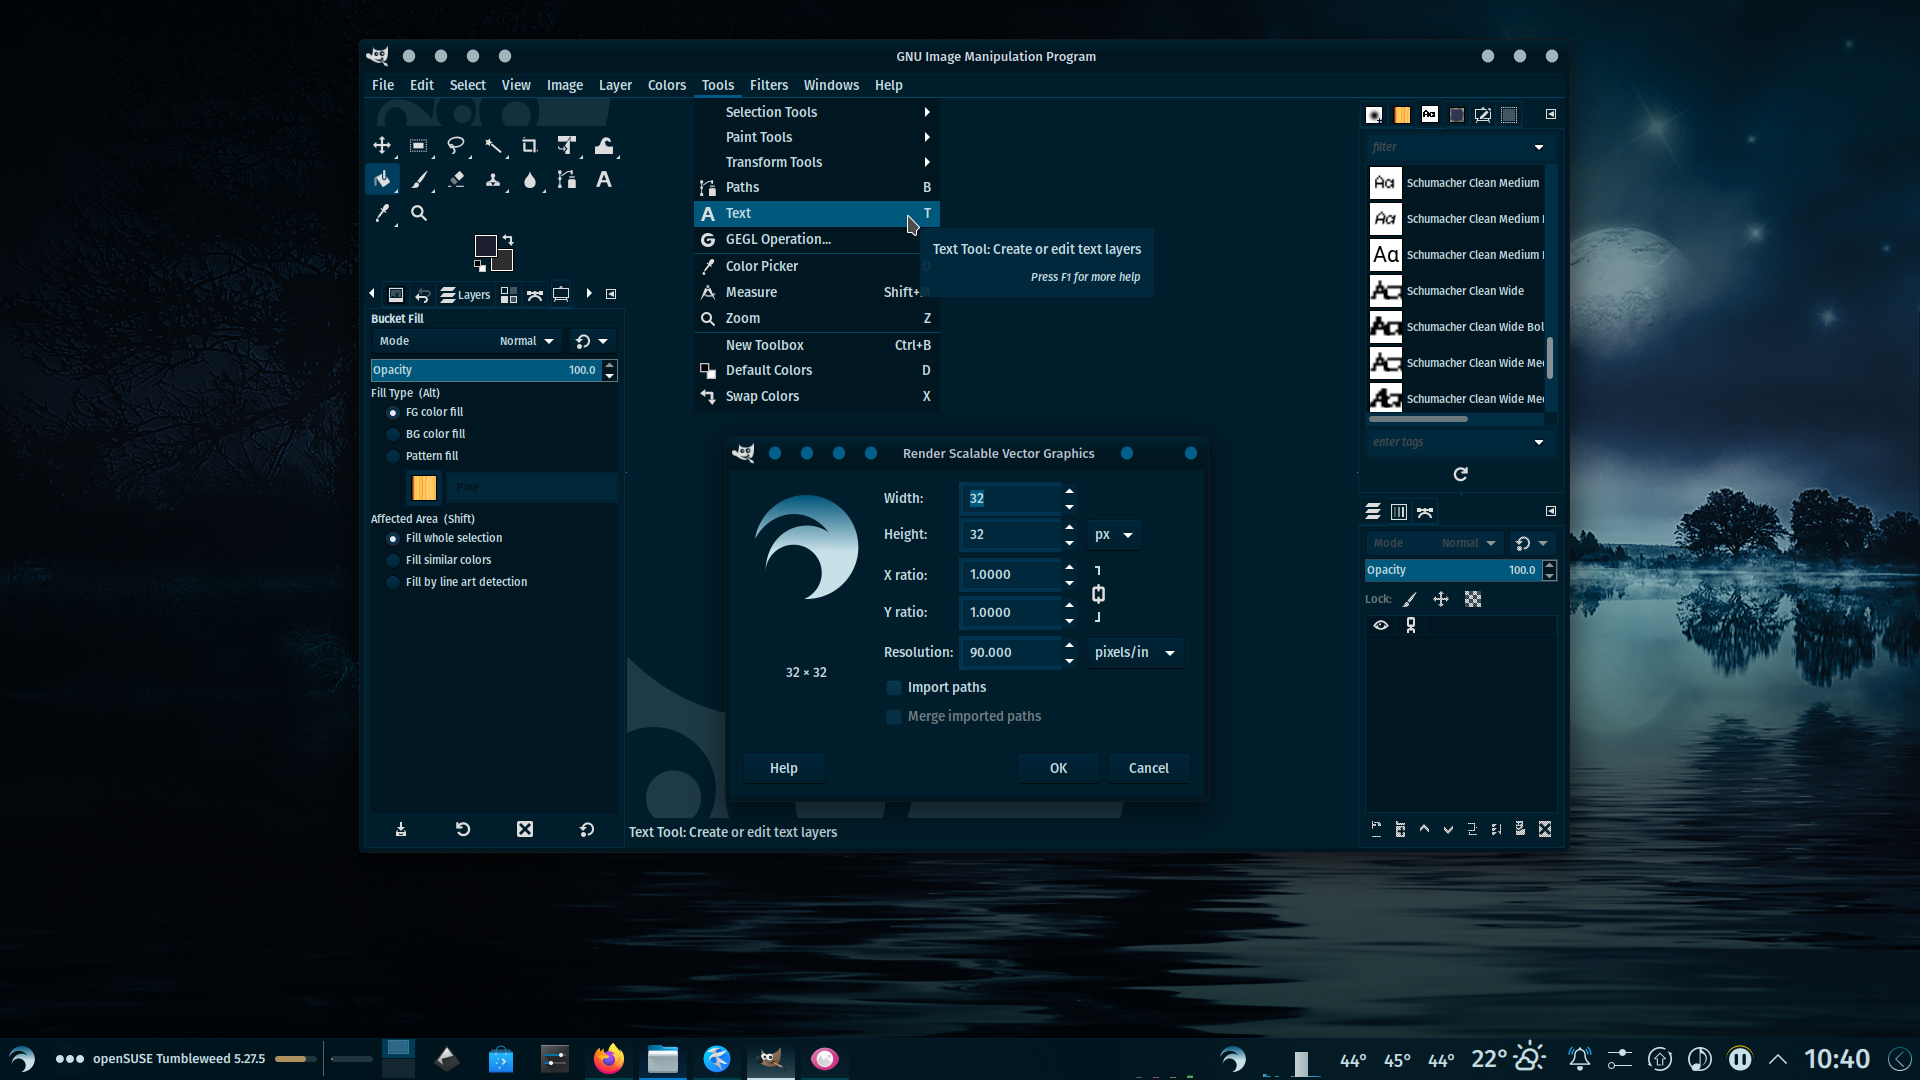Viewport: 1920px width, 1080px height.
Task: Select Schumacher Clean Wide font entry
Action: click(1456, 291)
